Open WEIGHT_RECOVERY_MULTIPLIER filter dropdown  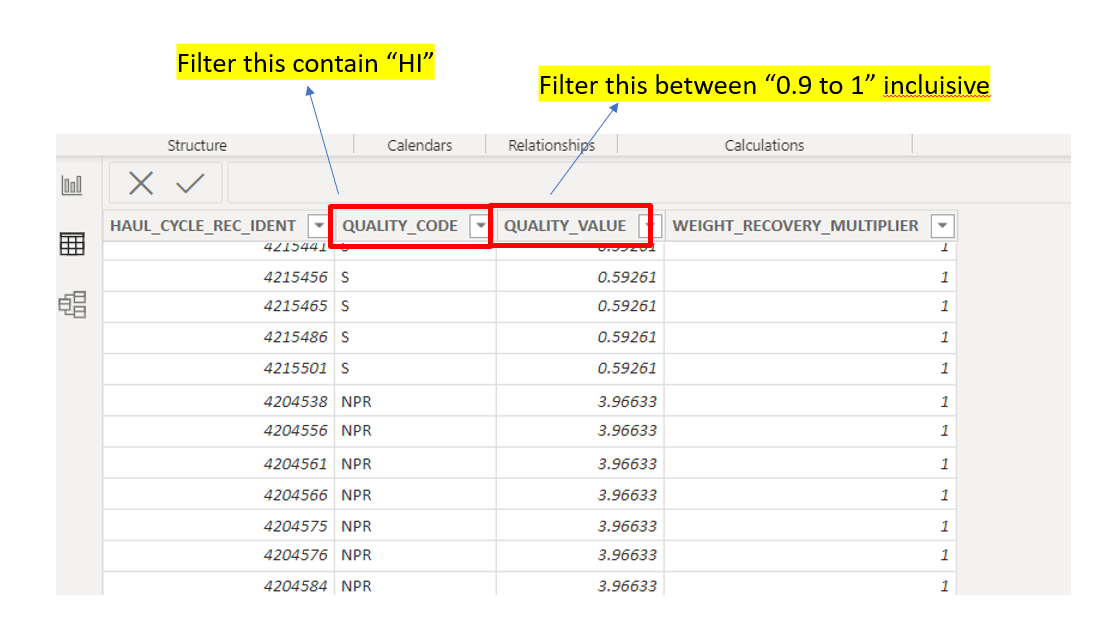pos(942,226)
